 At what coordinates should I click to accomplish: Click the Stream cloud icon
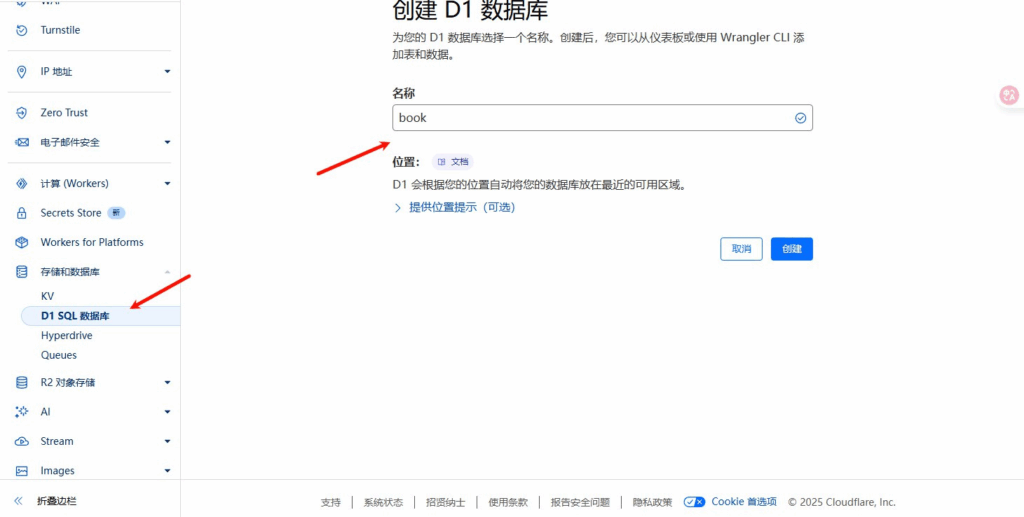point(22,441)
